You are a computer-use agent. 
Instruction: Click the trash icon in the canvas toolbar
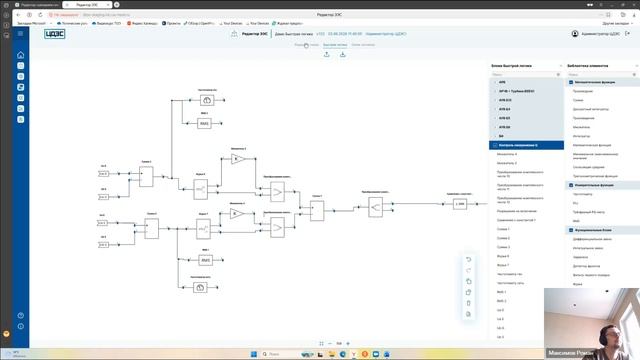pyautogui.click(x=469, y=303)
